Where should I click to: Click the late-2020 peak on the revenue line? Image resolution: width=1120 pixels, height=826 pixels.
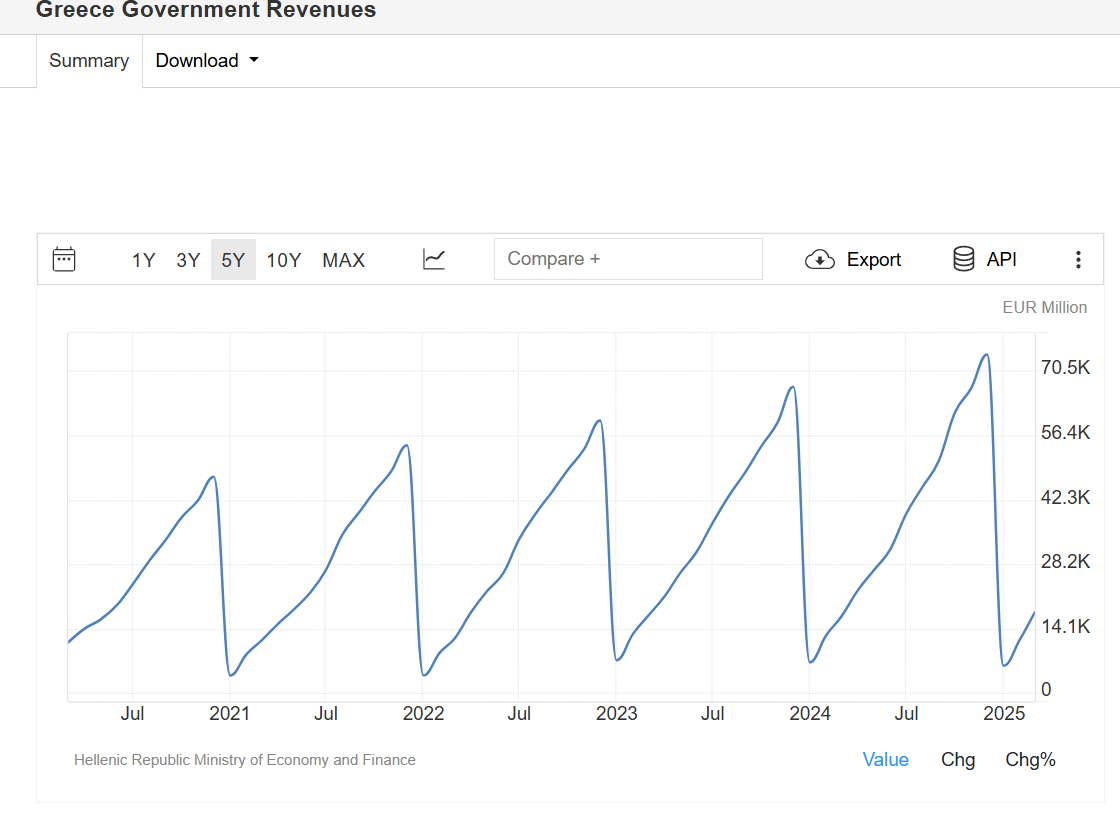click(x=212, y=477)
